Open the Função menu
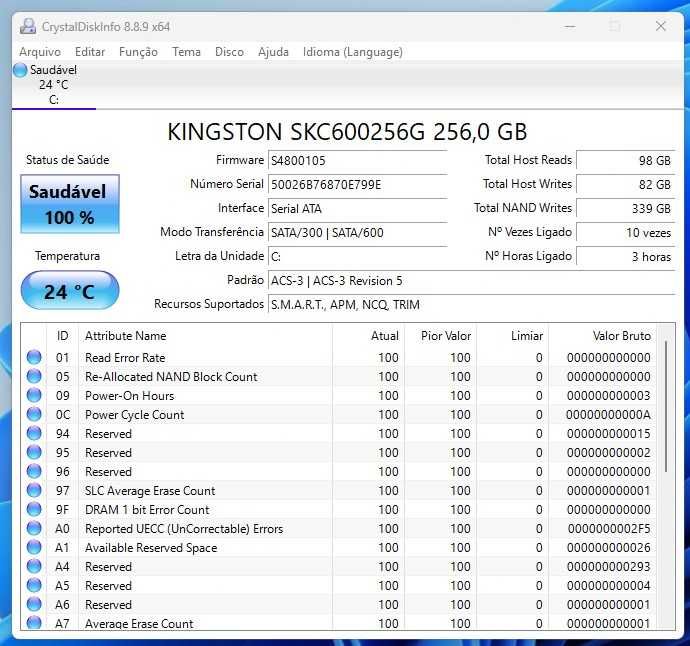 point(138,52)
